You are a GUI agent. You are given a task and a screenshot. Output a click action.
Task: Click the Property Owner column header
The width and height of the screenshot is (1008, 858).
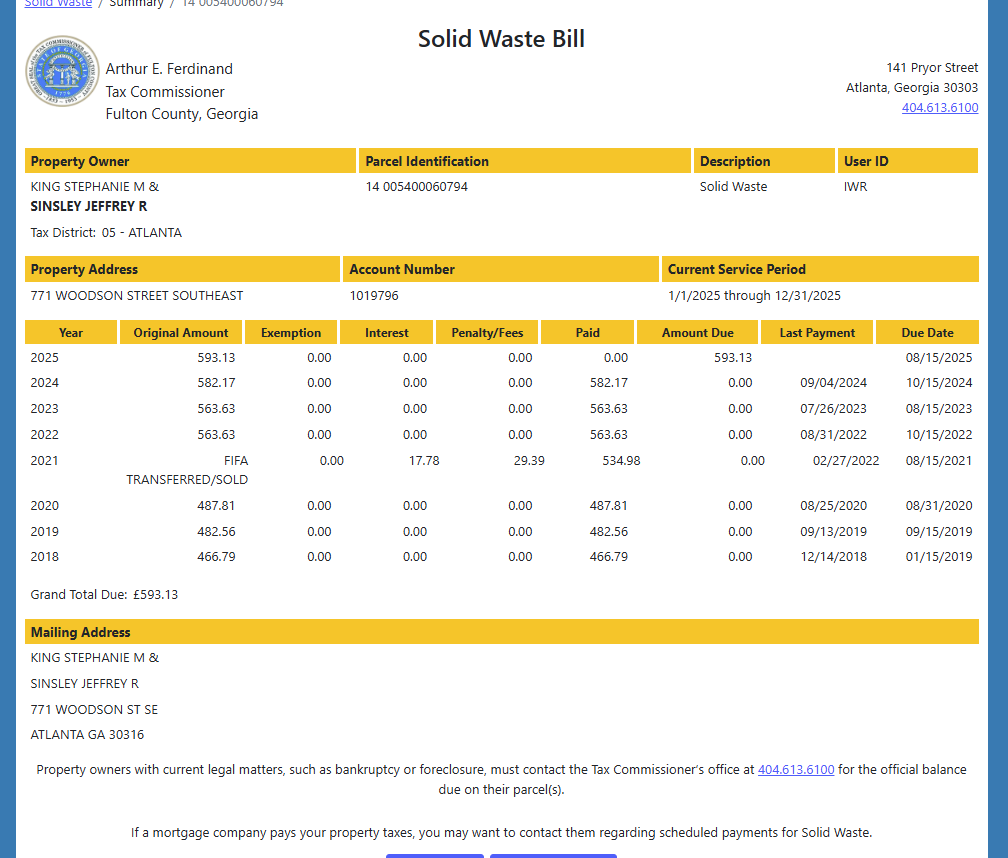80,161
